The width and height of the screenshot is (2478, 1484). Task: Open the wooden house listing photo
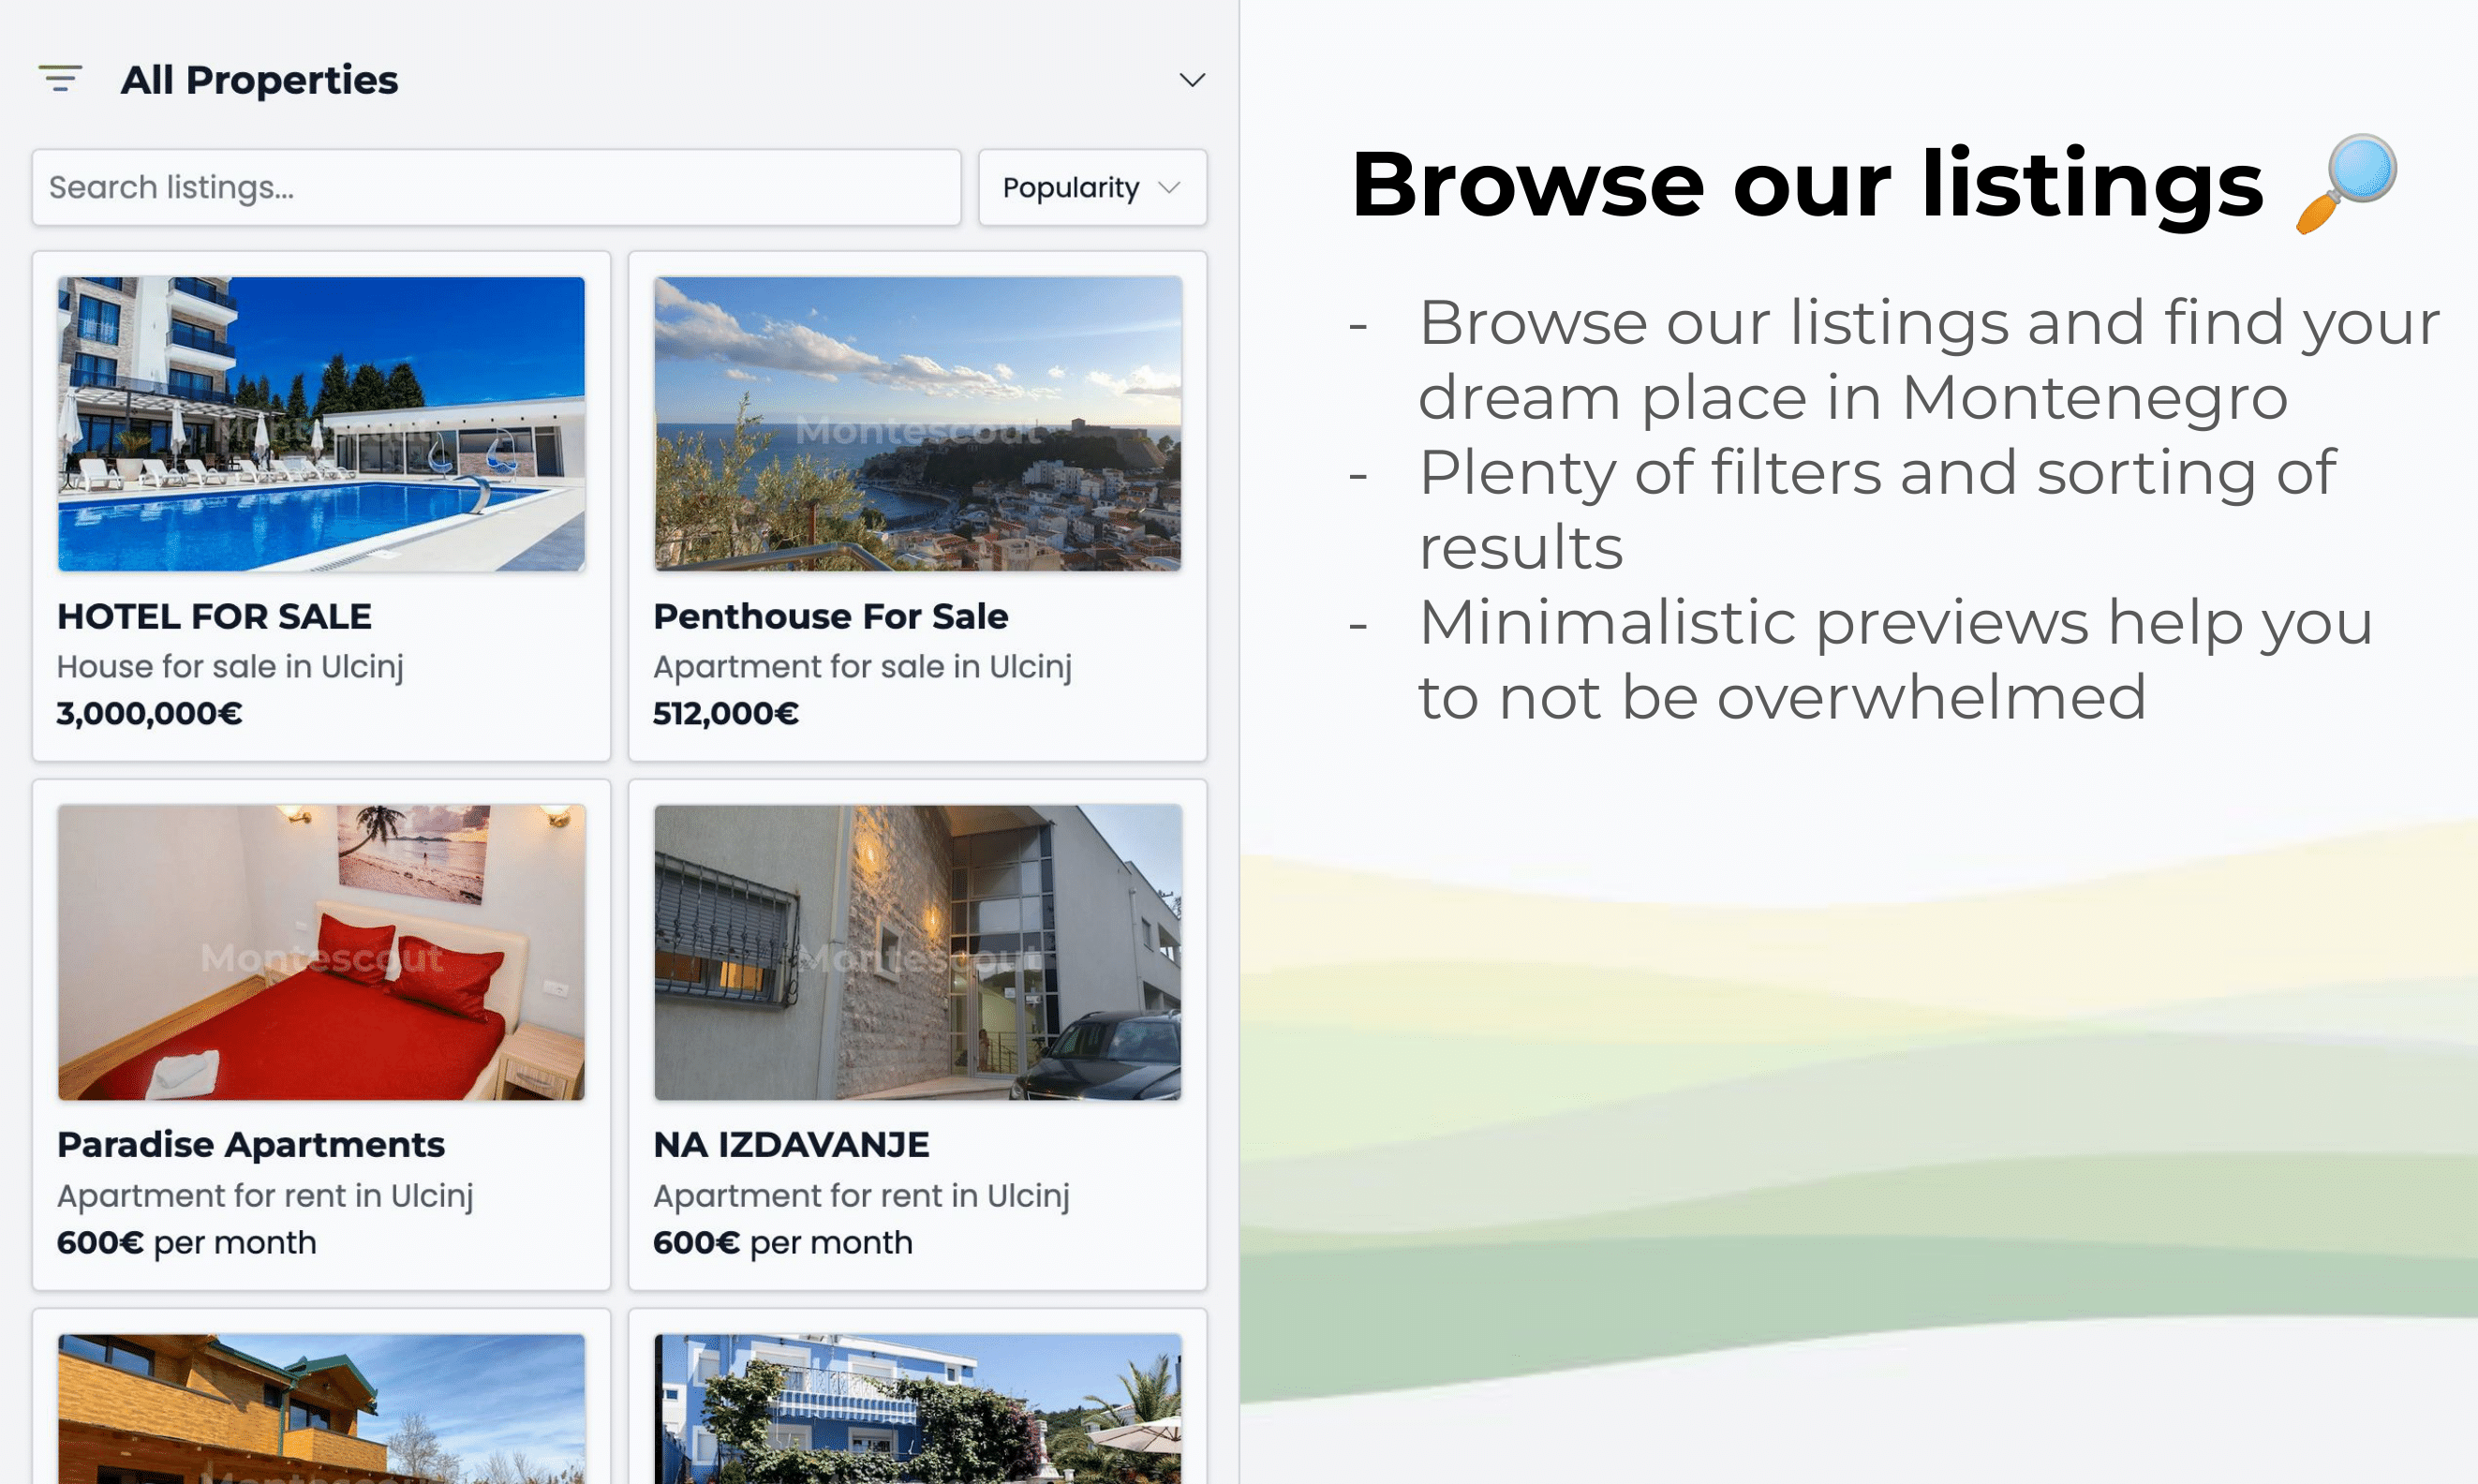click(x=321, y=1408)
